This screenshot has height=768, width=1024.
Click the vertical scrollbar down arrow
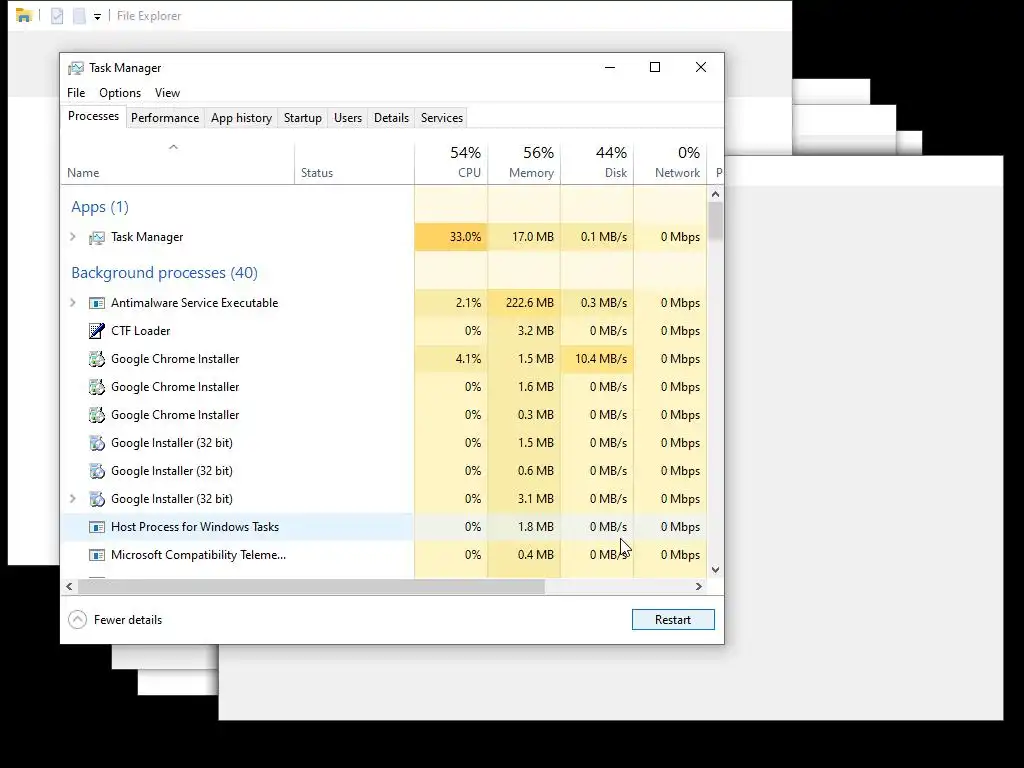[x=715, y=569]
